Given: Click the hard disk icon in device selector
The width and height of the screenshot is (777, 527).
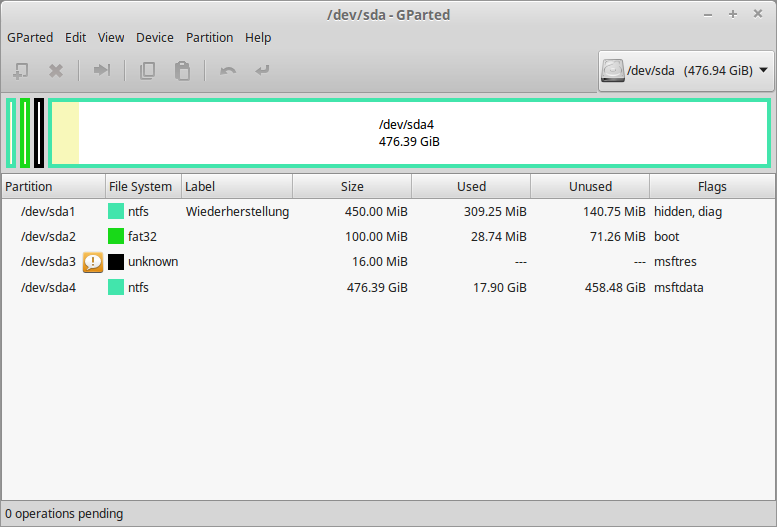Looking at the screenshot, I should (612, 71).
